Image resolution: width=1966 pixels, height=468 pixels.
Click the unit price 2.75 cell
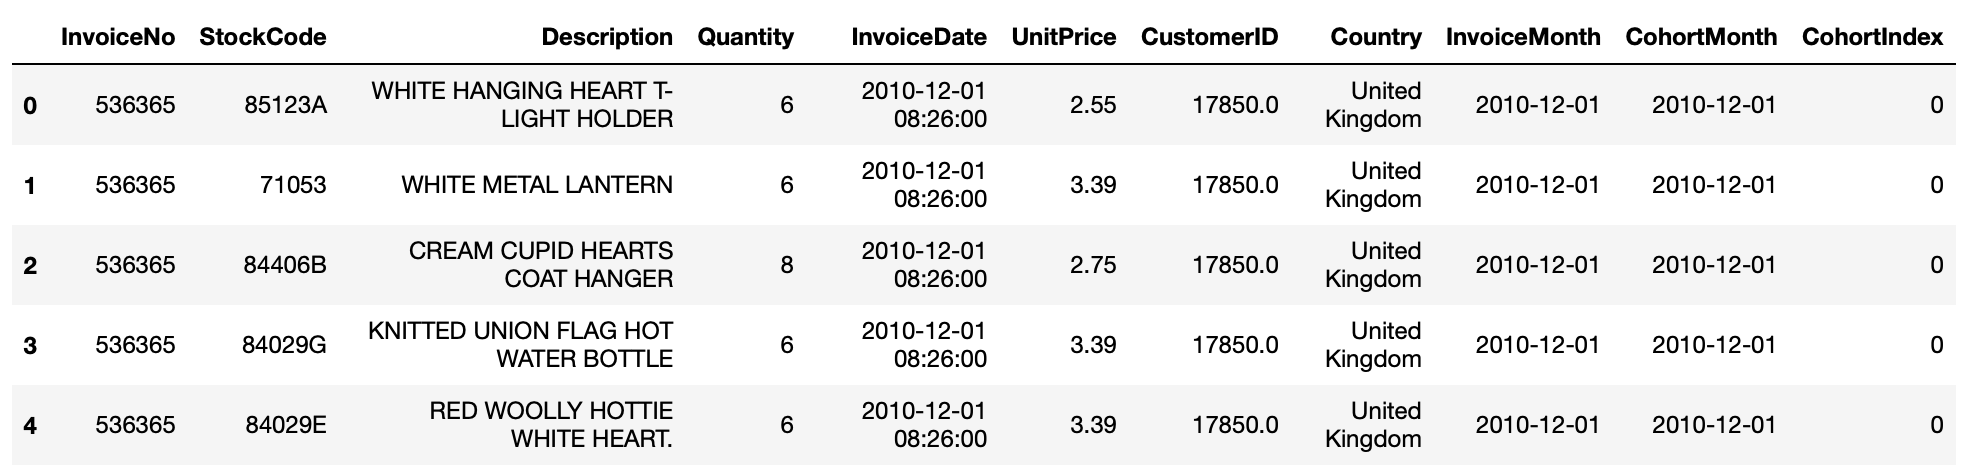tap(1092, 265)
